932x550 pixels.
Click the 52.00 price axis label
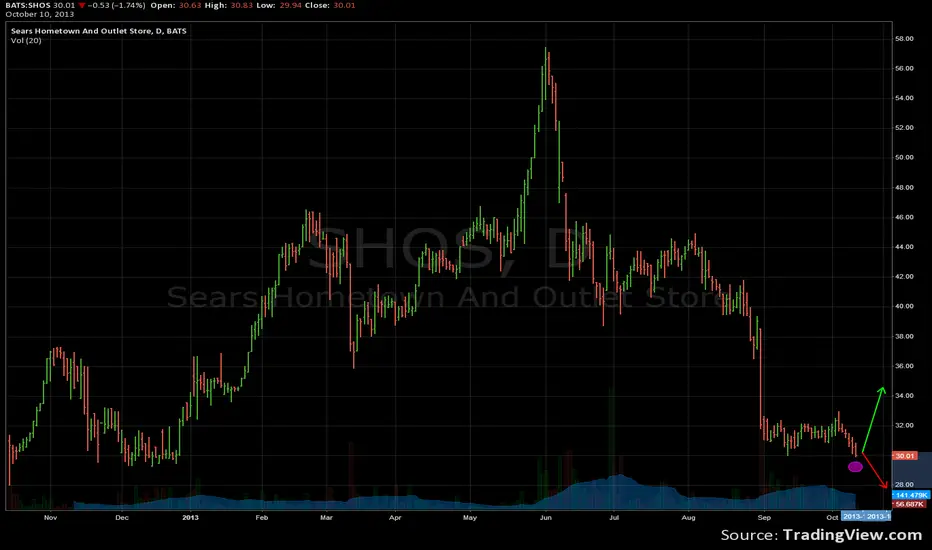coord(904,128)
